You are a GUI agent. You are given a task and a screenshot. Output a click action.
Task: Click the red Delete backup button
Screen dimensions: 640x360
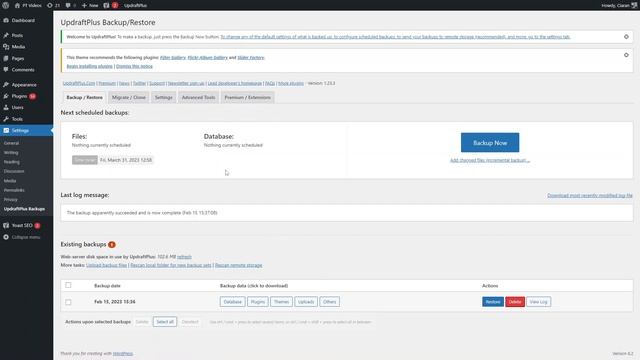pos(515,302)
